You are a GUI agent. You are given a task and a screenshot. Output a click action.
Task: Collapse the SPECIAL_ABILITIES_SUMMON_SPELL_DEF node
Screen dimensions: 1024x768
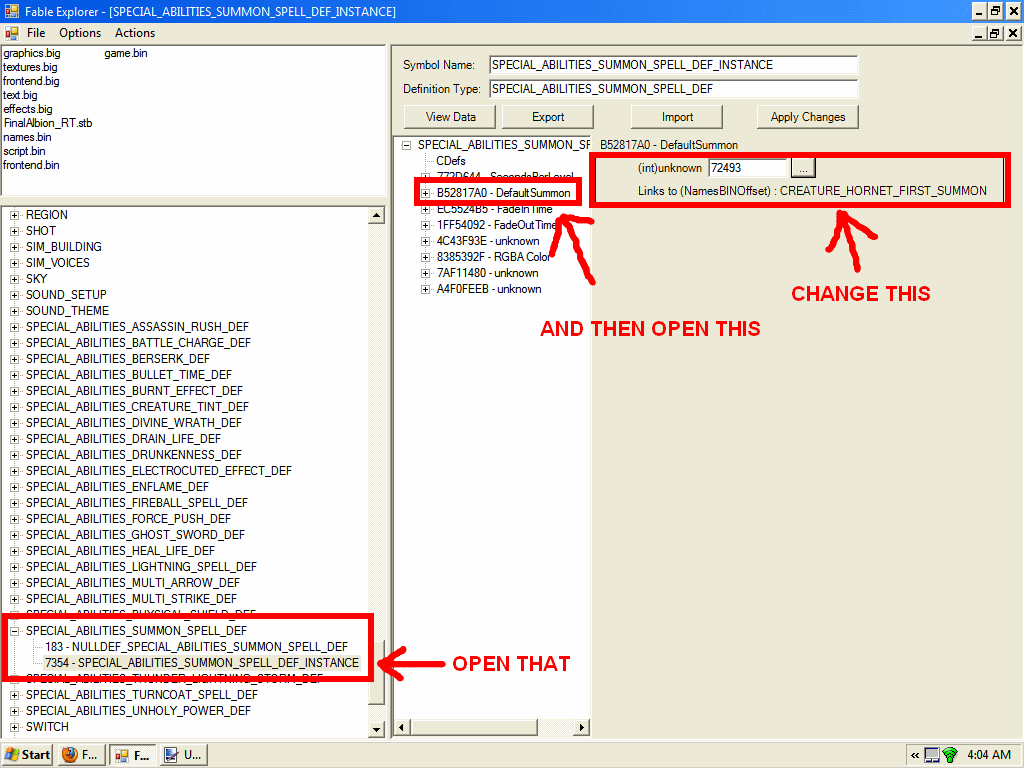click(x=15, y=631)
